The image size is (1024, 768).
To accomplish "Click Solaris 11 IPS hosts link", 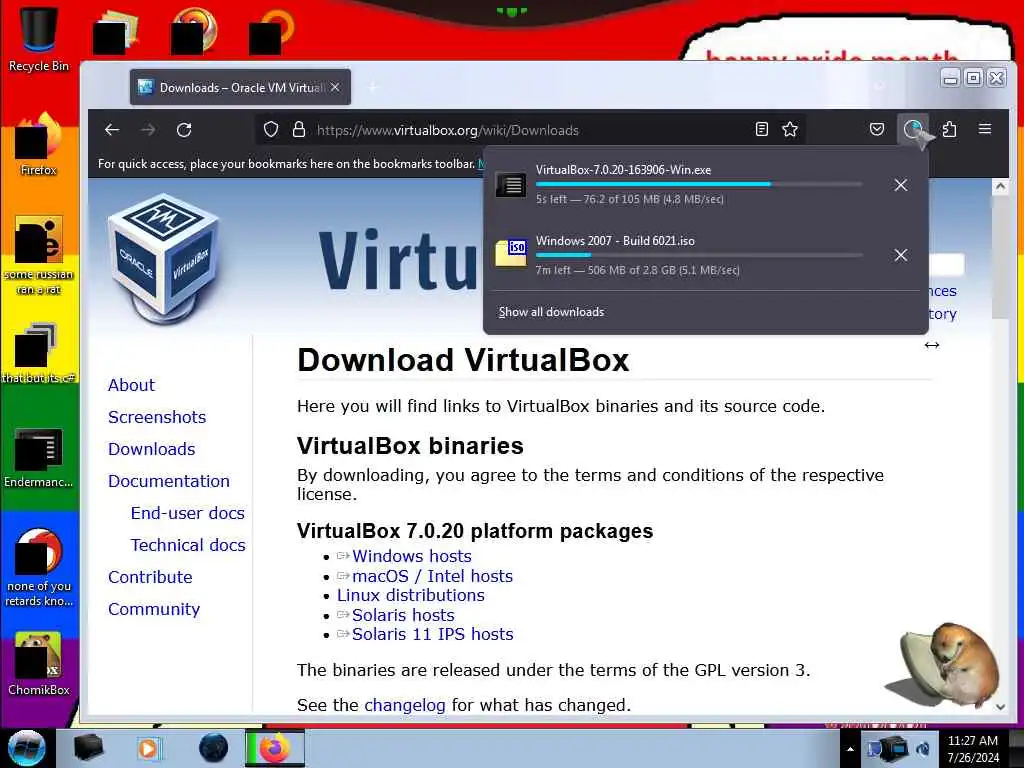I will [x=432, y=634].
